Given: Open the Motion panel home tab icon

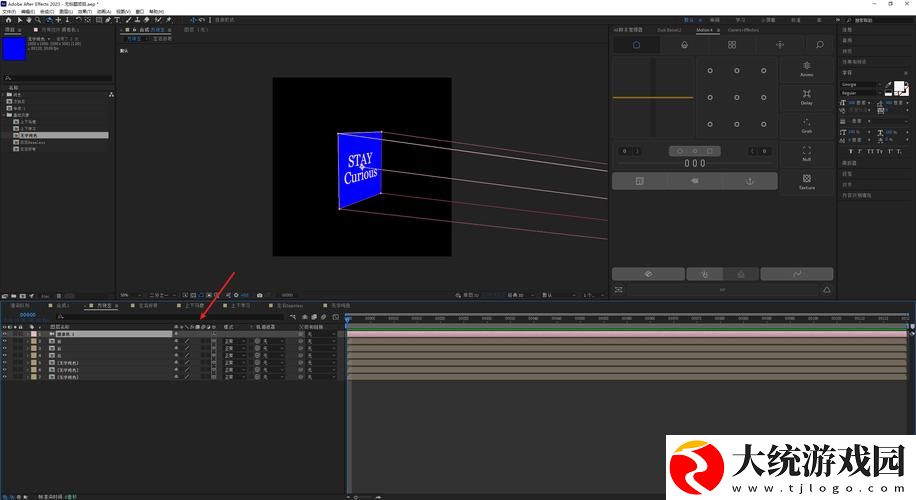Looking at the screenshot, I should coord(636,45).
